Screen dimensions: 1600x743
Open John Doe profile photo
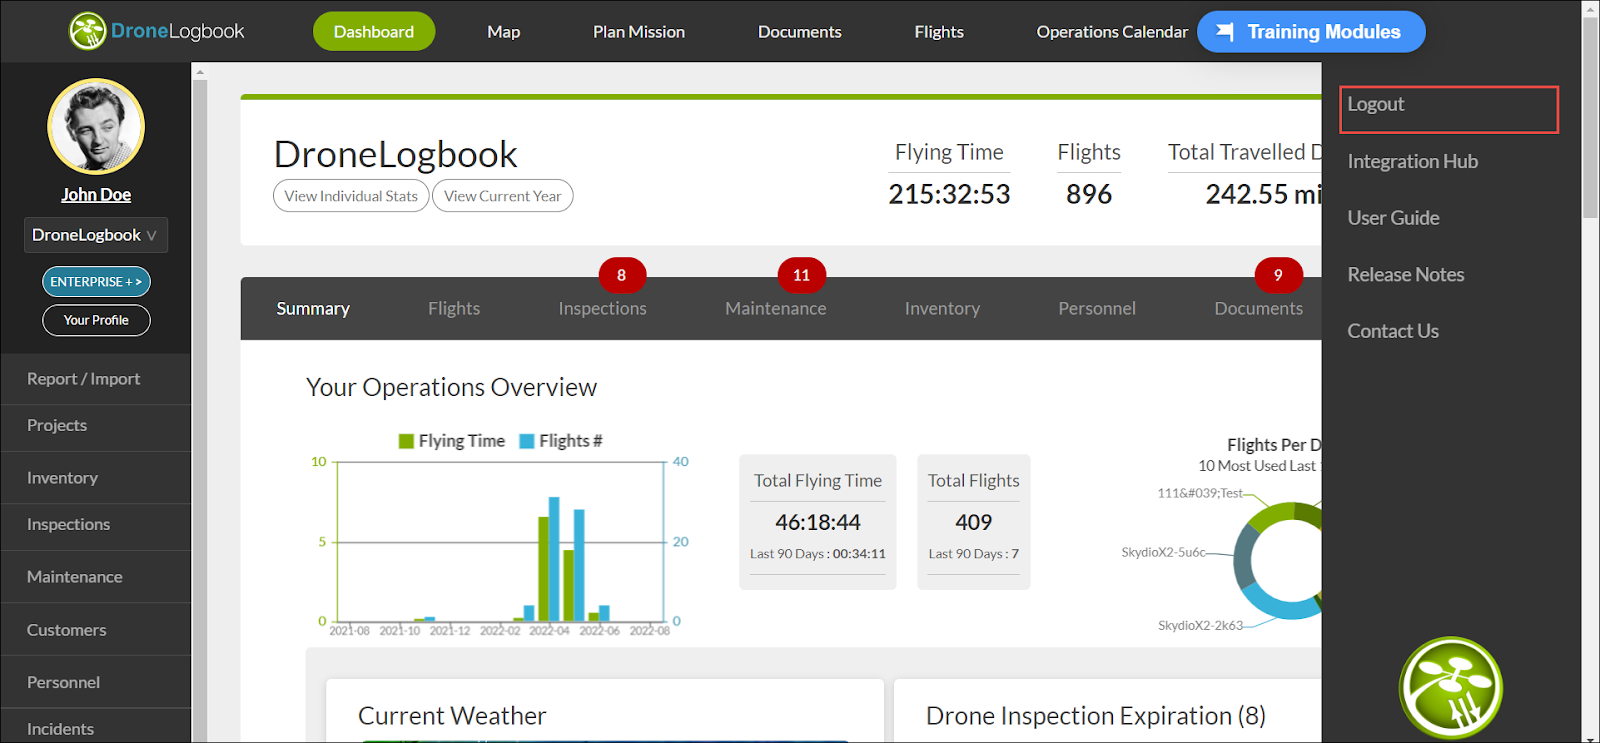tap(96, 127)
